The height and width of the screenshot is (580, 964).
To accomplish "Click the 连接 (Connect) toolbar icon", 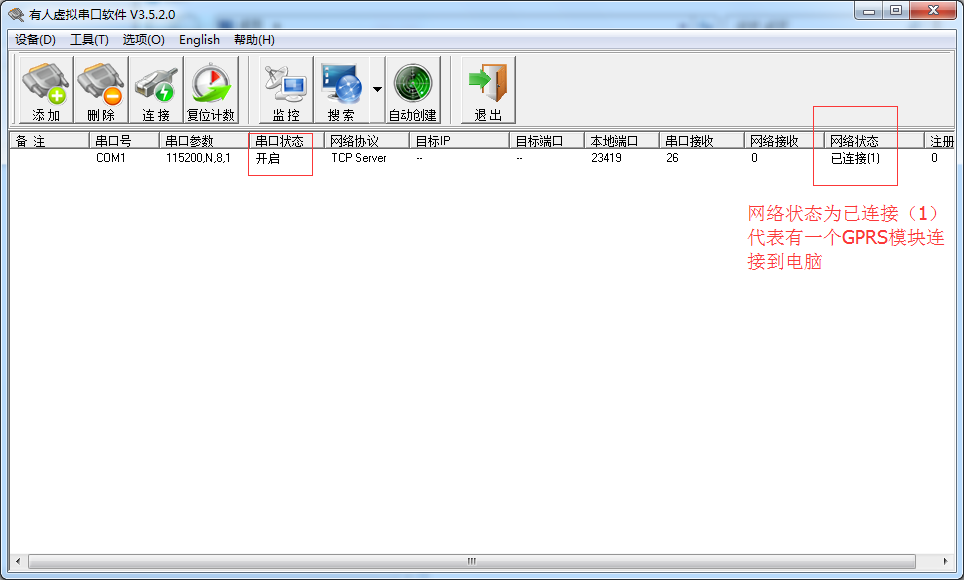I will (x=156, y=90).
